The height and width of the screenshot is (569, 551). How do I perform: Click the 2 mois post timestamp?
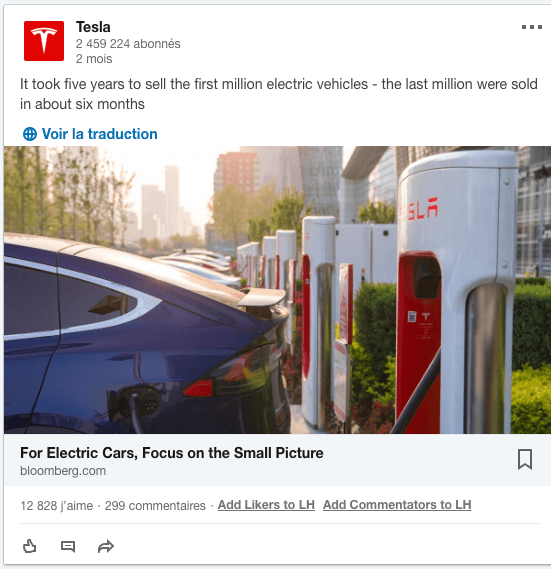pyautogui.click(x=94, y=59)
